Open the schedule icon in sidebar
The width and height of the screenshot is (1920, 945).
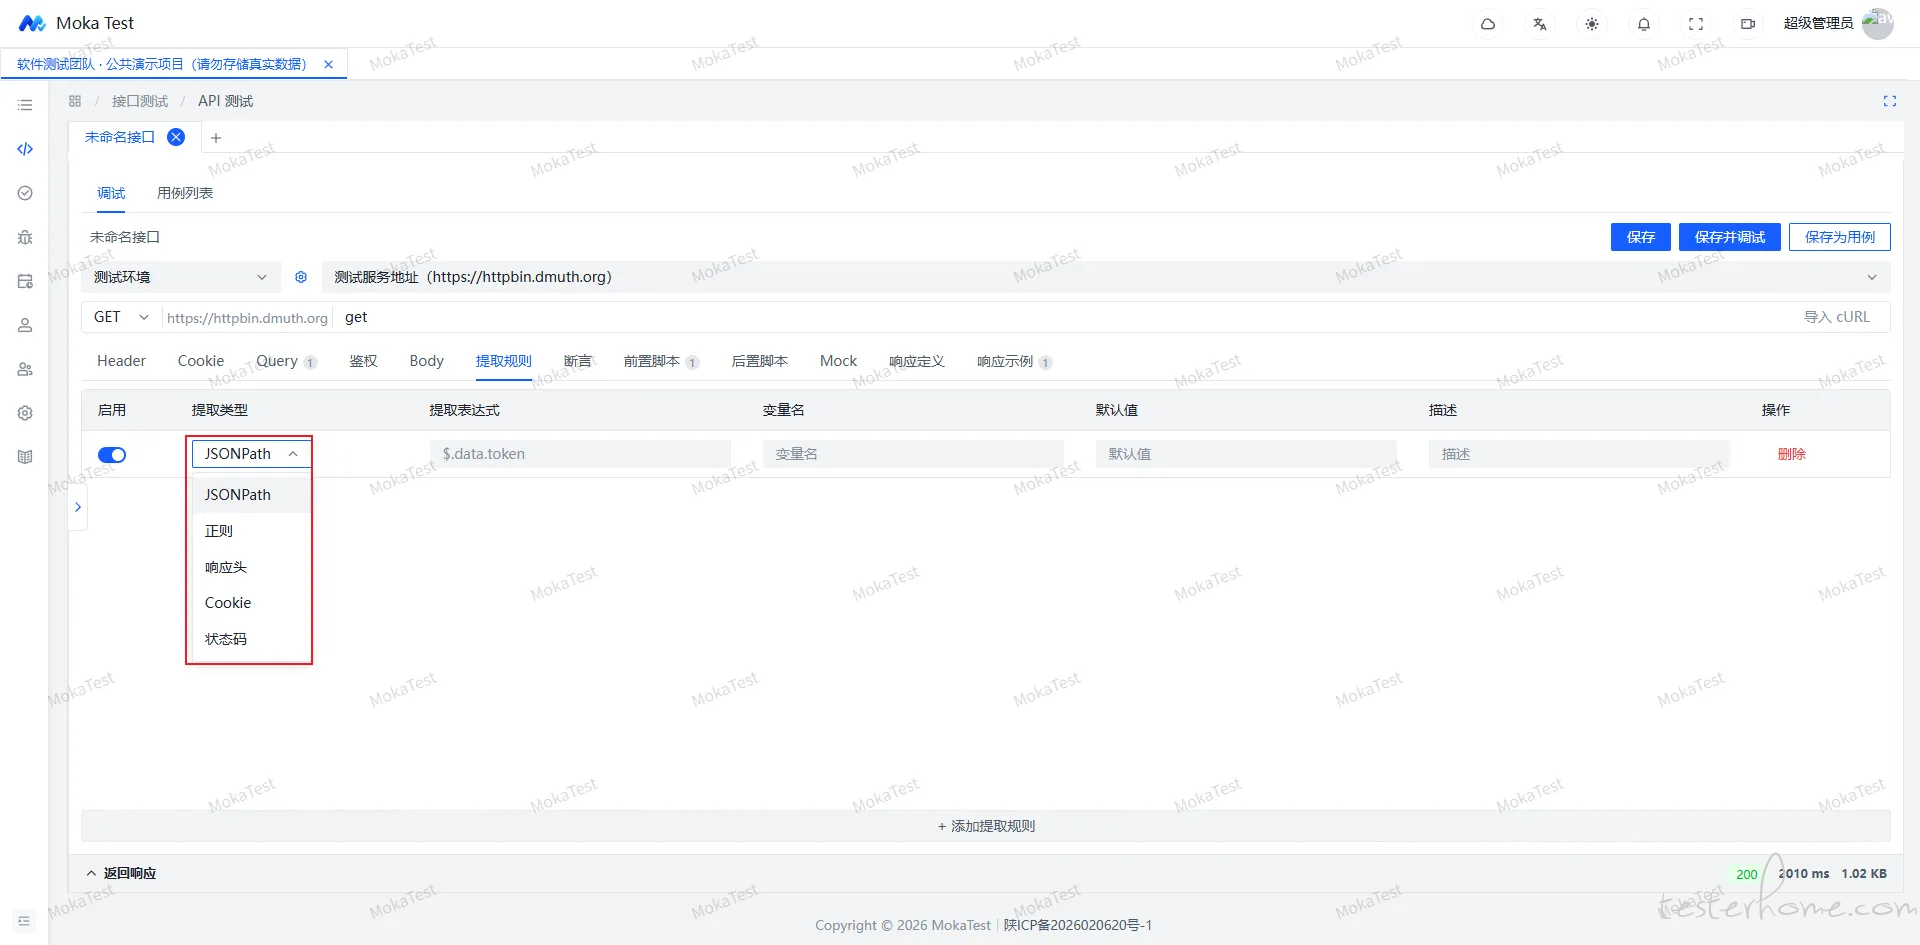click(25, 281)
